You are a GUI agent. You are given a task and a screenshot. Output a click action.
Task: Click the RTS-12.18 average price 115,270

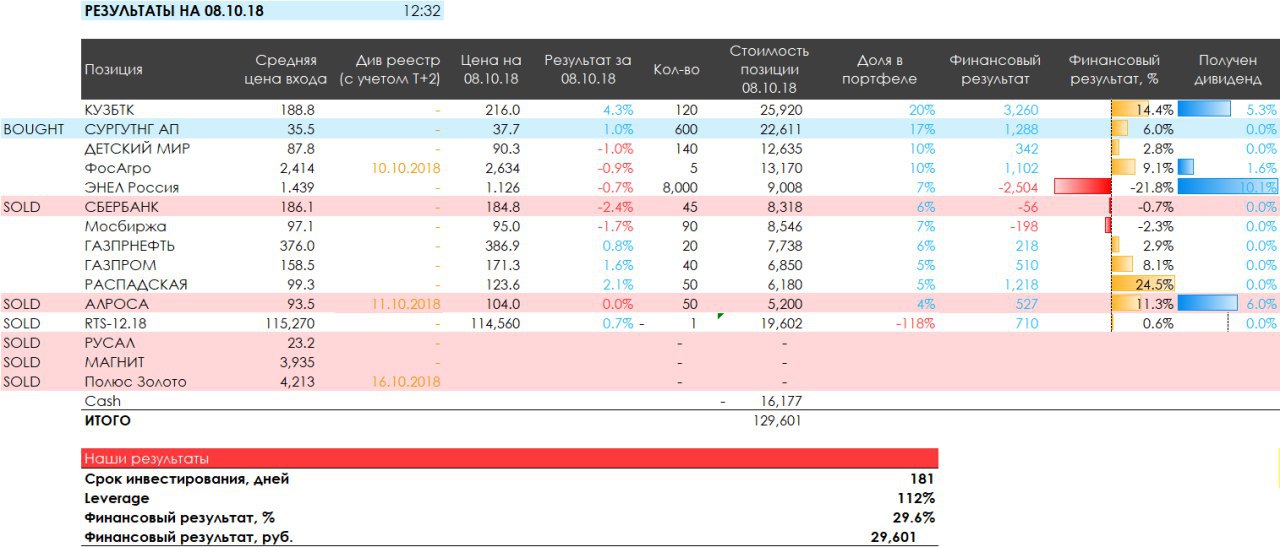tap(292, 323)
